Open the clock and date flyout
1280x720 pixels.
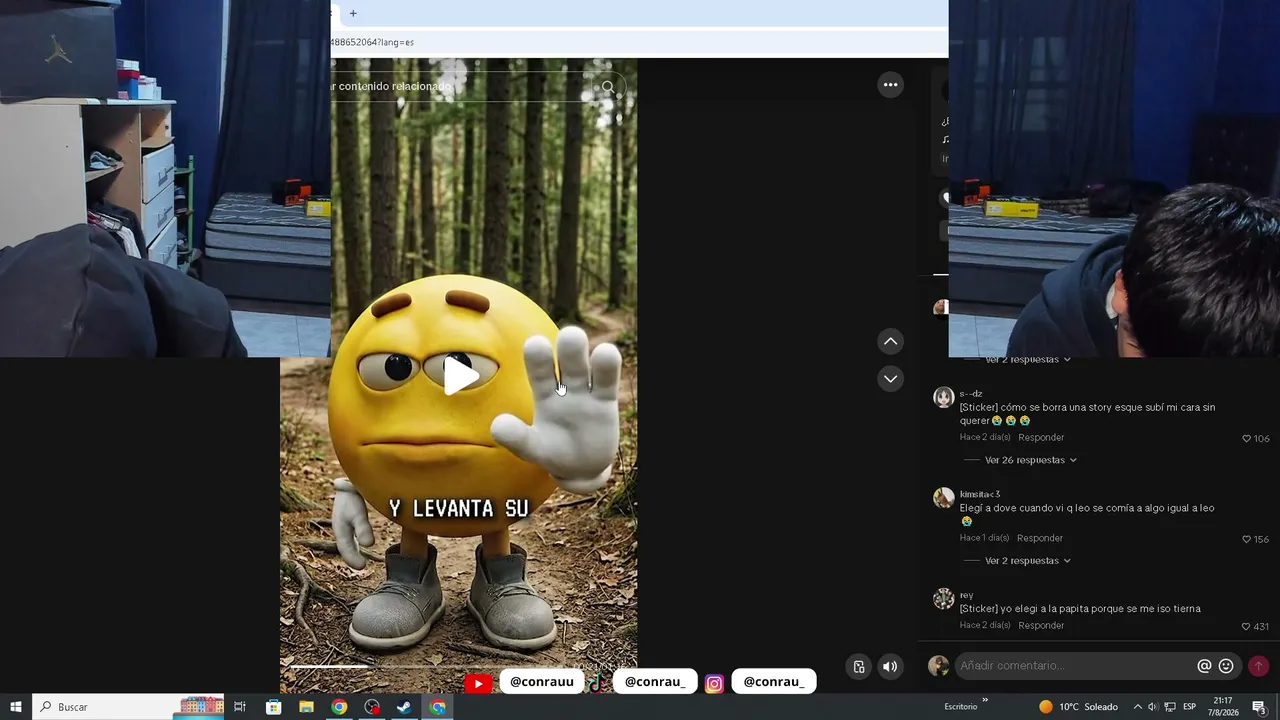click(x=1223, y=707)
